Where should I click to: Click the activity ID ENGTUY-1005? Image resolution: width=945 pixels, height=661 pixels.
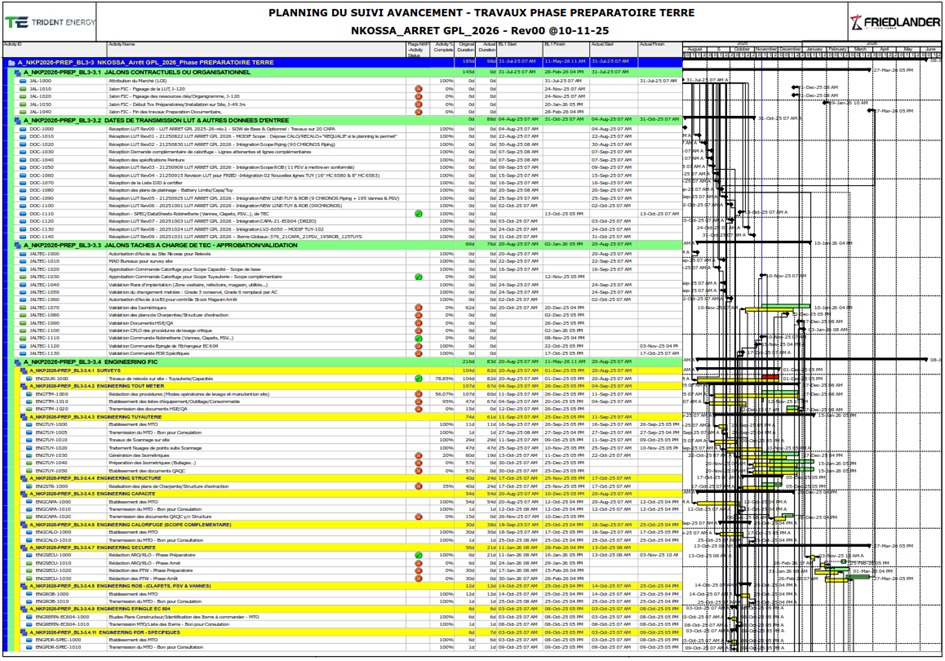point(51,433)
